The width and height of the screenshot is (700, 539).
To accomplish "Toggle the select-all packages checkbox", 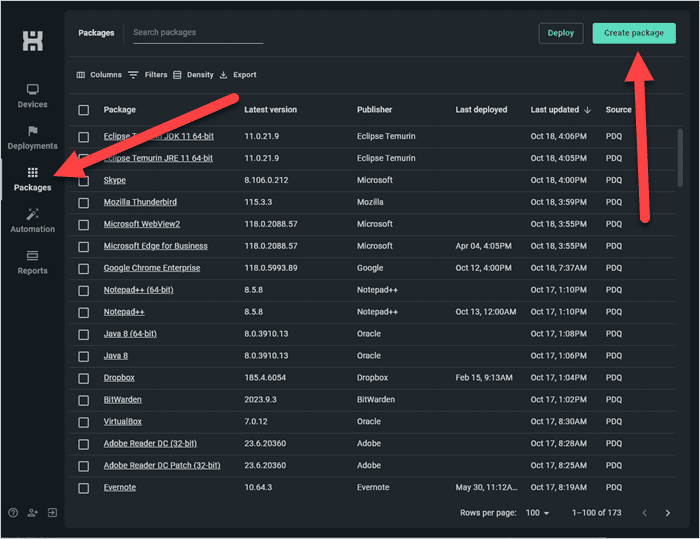I will point(83,110).
